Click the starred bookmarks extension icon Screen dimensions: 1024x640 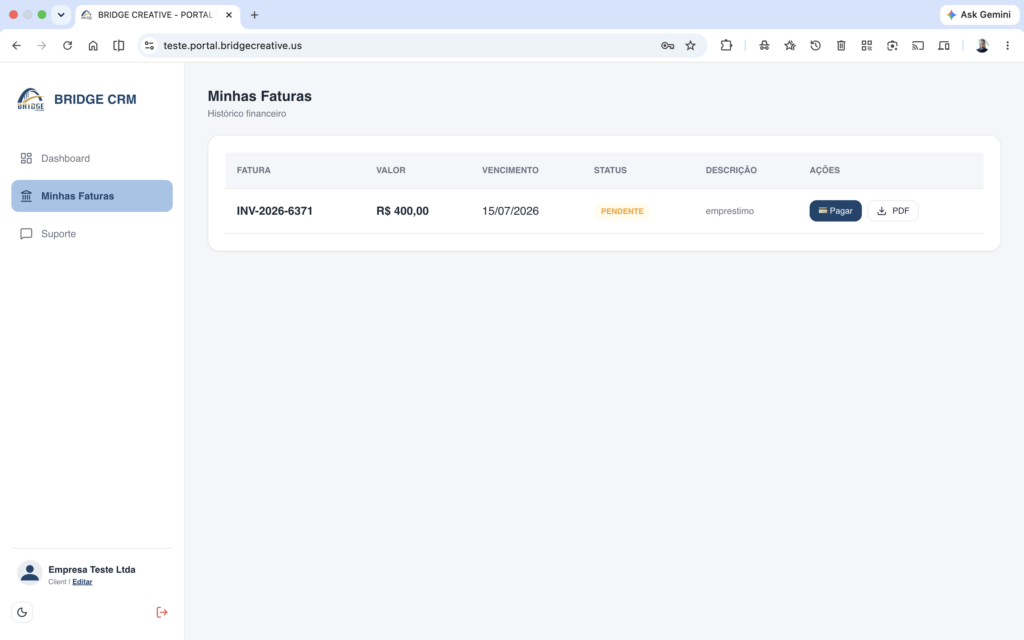point(790,46)
